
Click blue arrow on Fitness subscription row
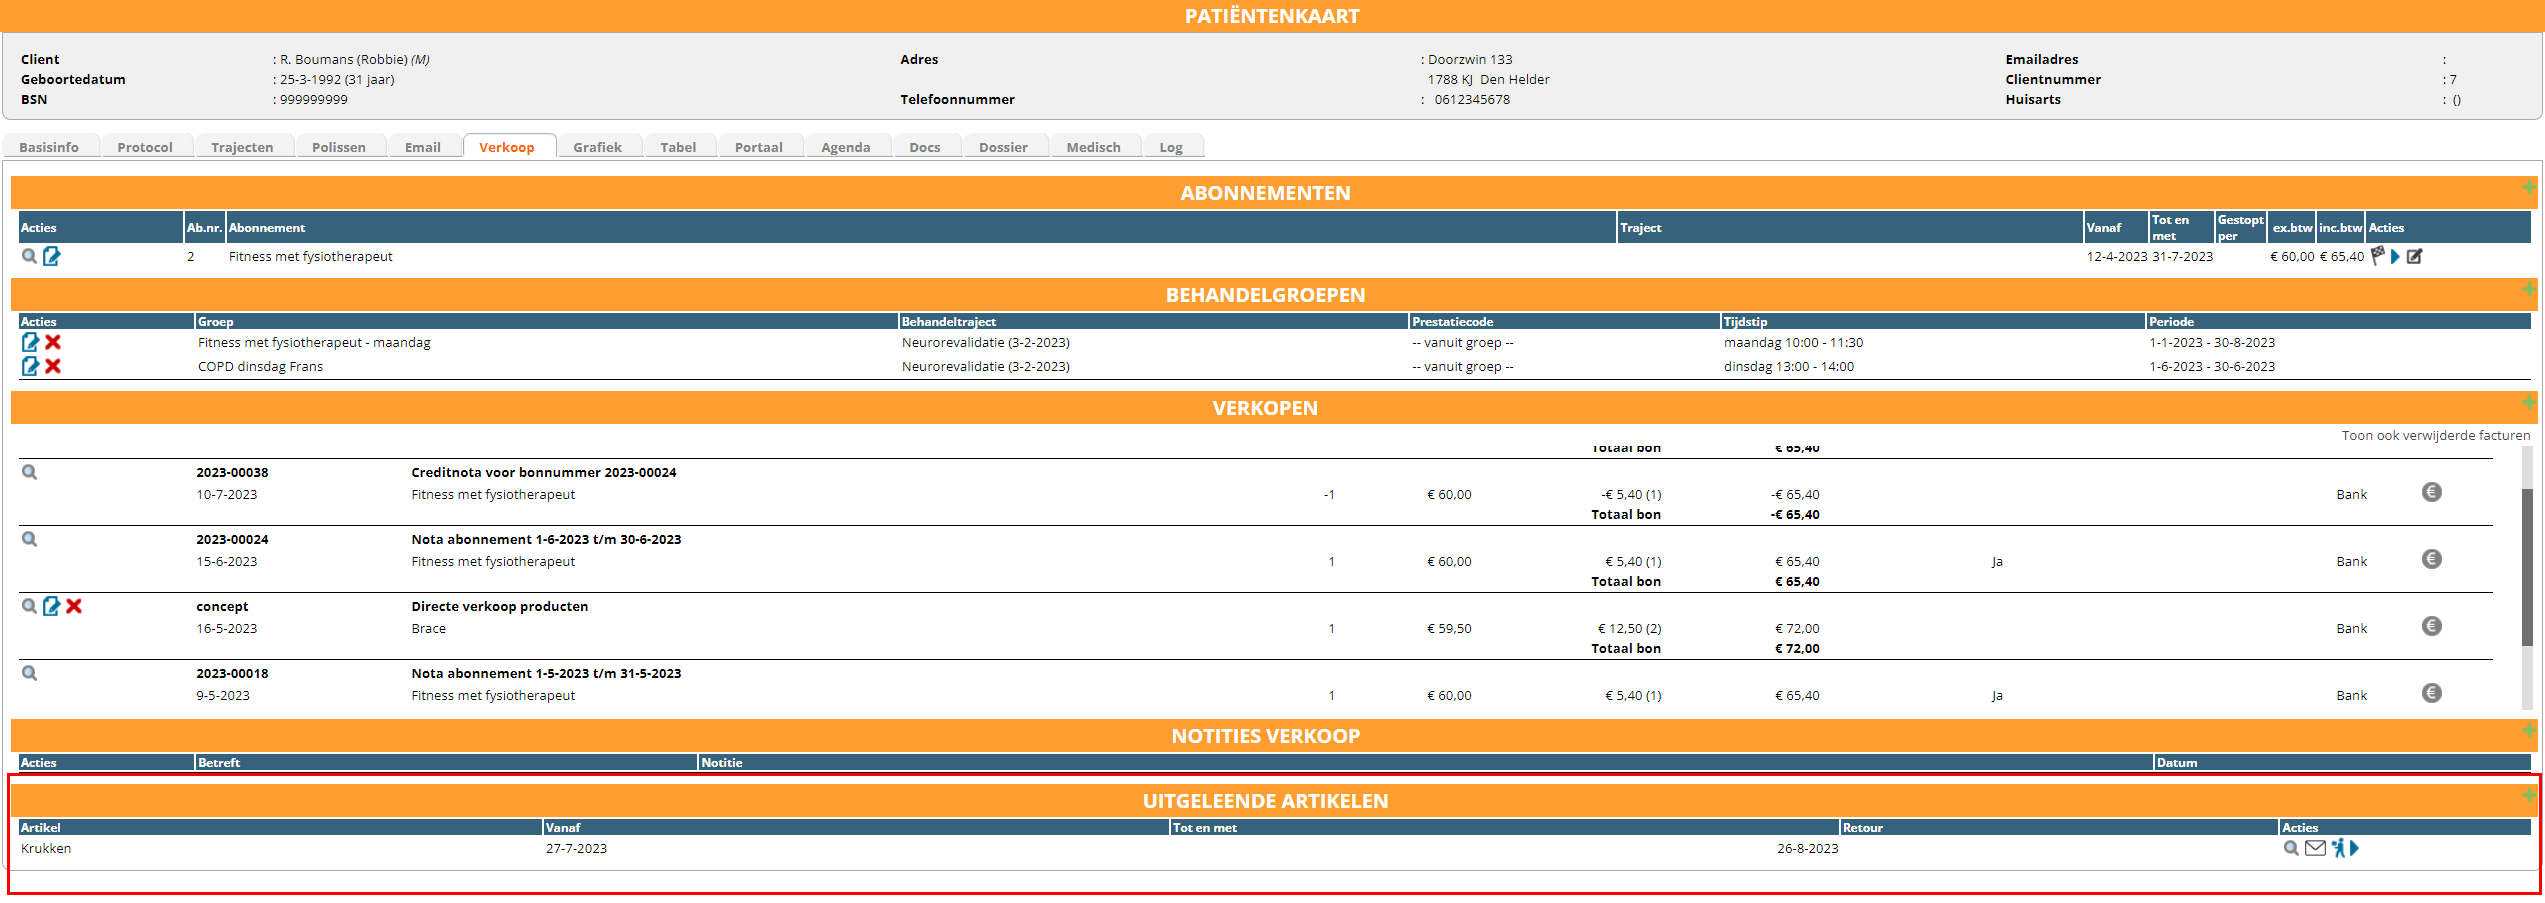tap(2395, 256)
